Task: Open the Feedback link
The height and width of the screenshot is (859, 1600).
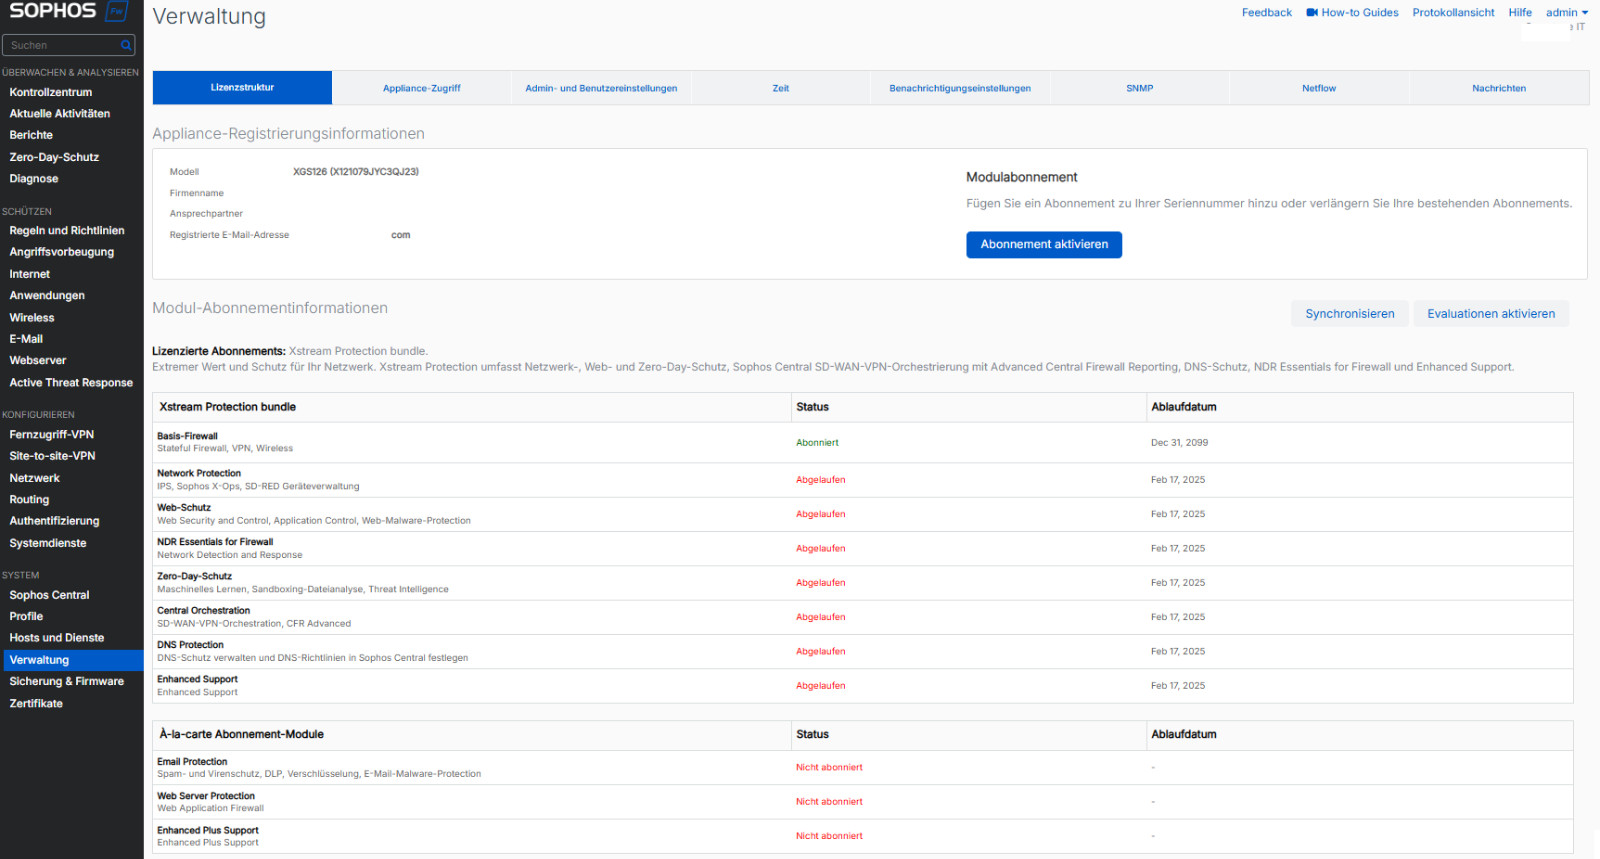Action: click(x=1266, y=13)
